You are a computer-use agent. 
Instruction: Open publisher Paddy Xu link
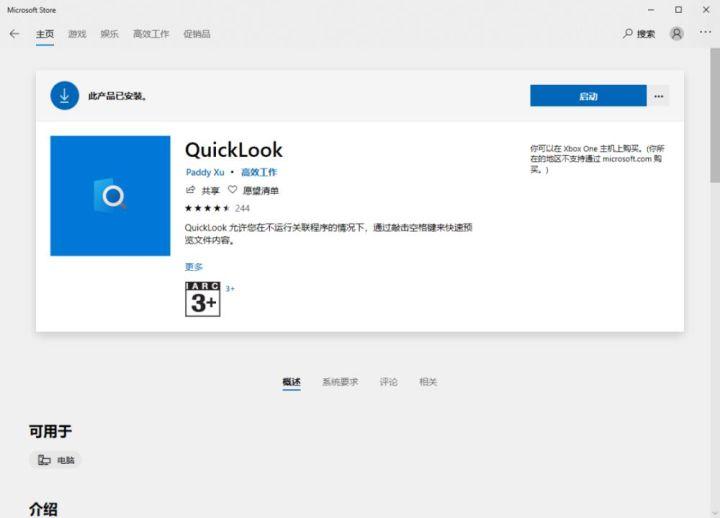205,172
